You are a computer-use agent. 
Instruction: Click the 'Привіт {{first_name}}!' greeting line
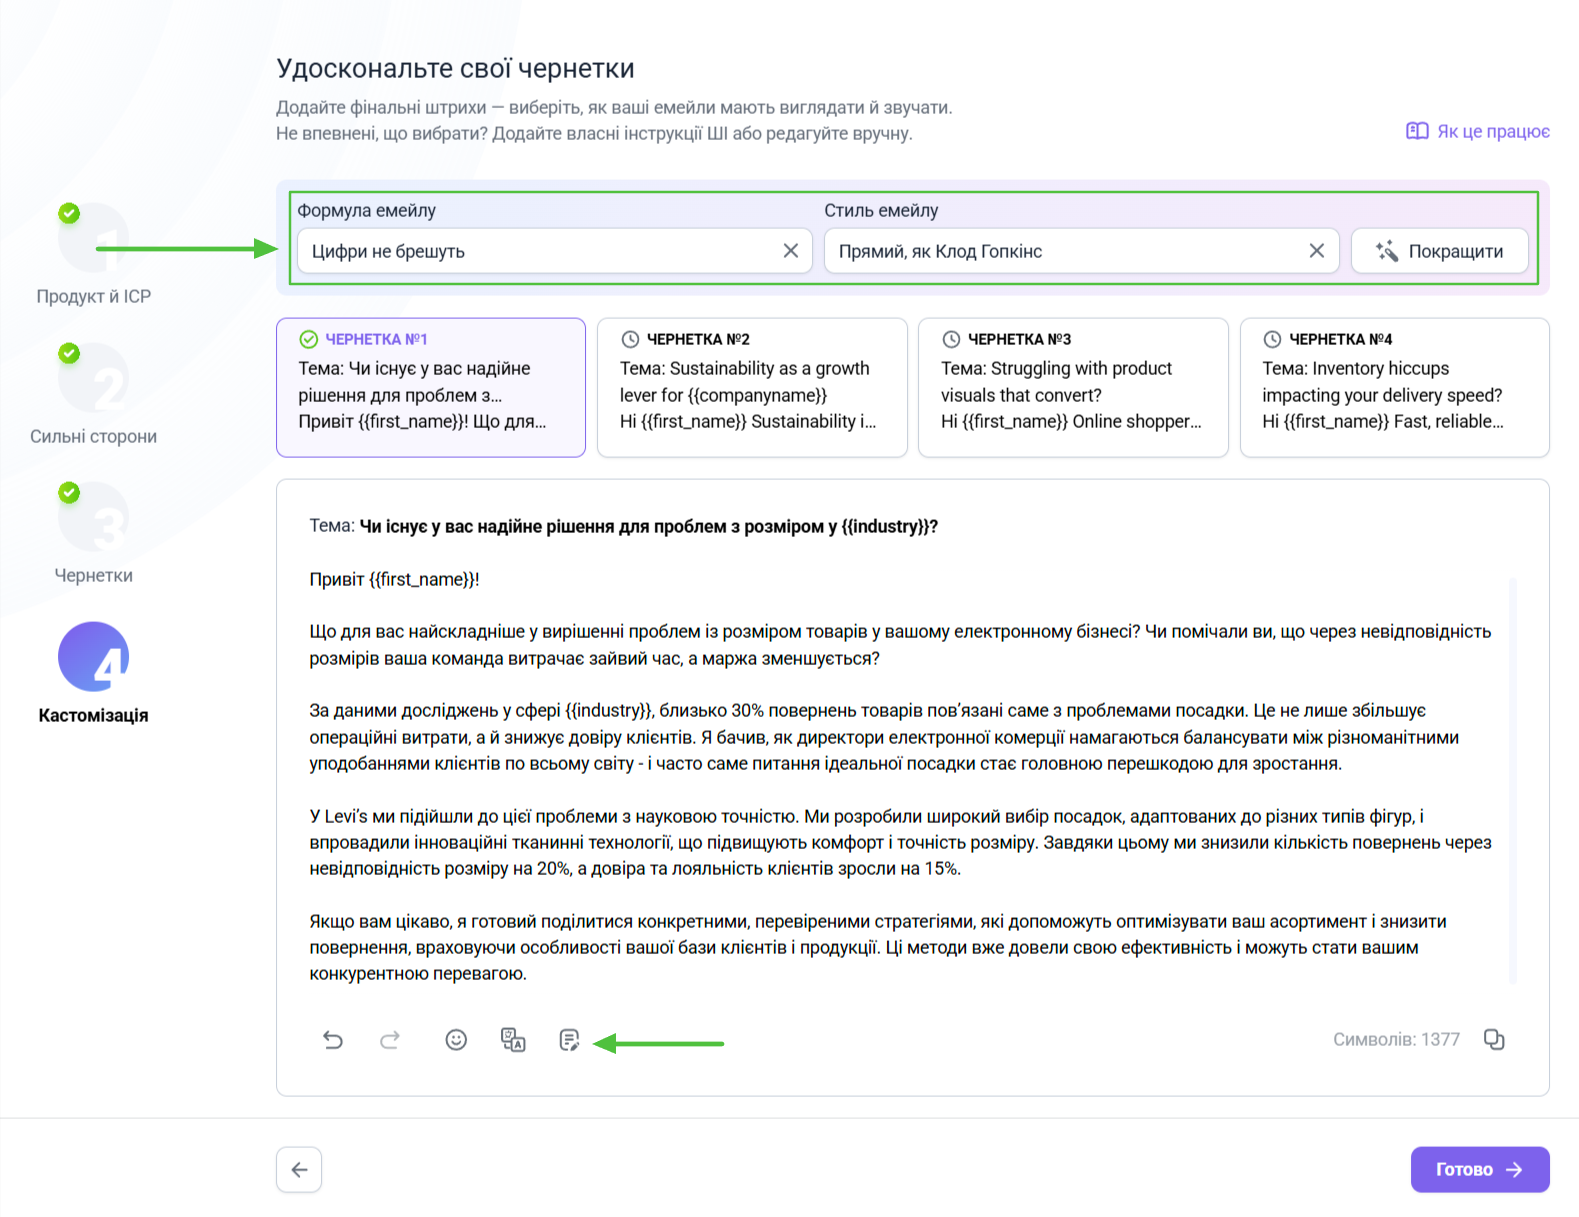(x=395, y=579)
